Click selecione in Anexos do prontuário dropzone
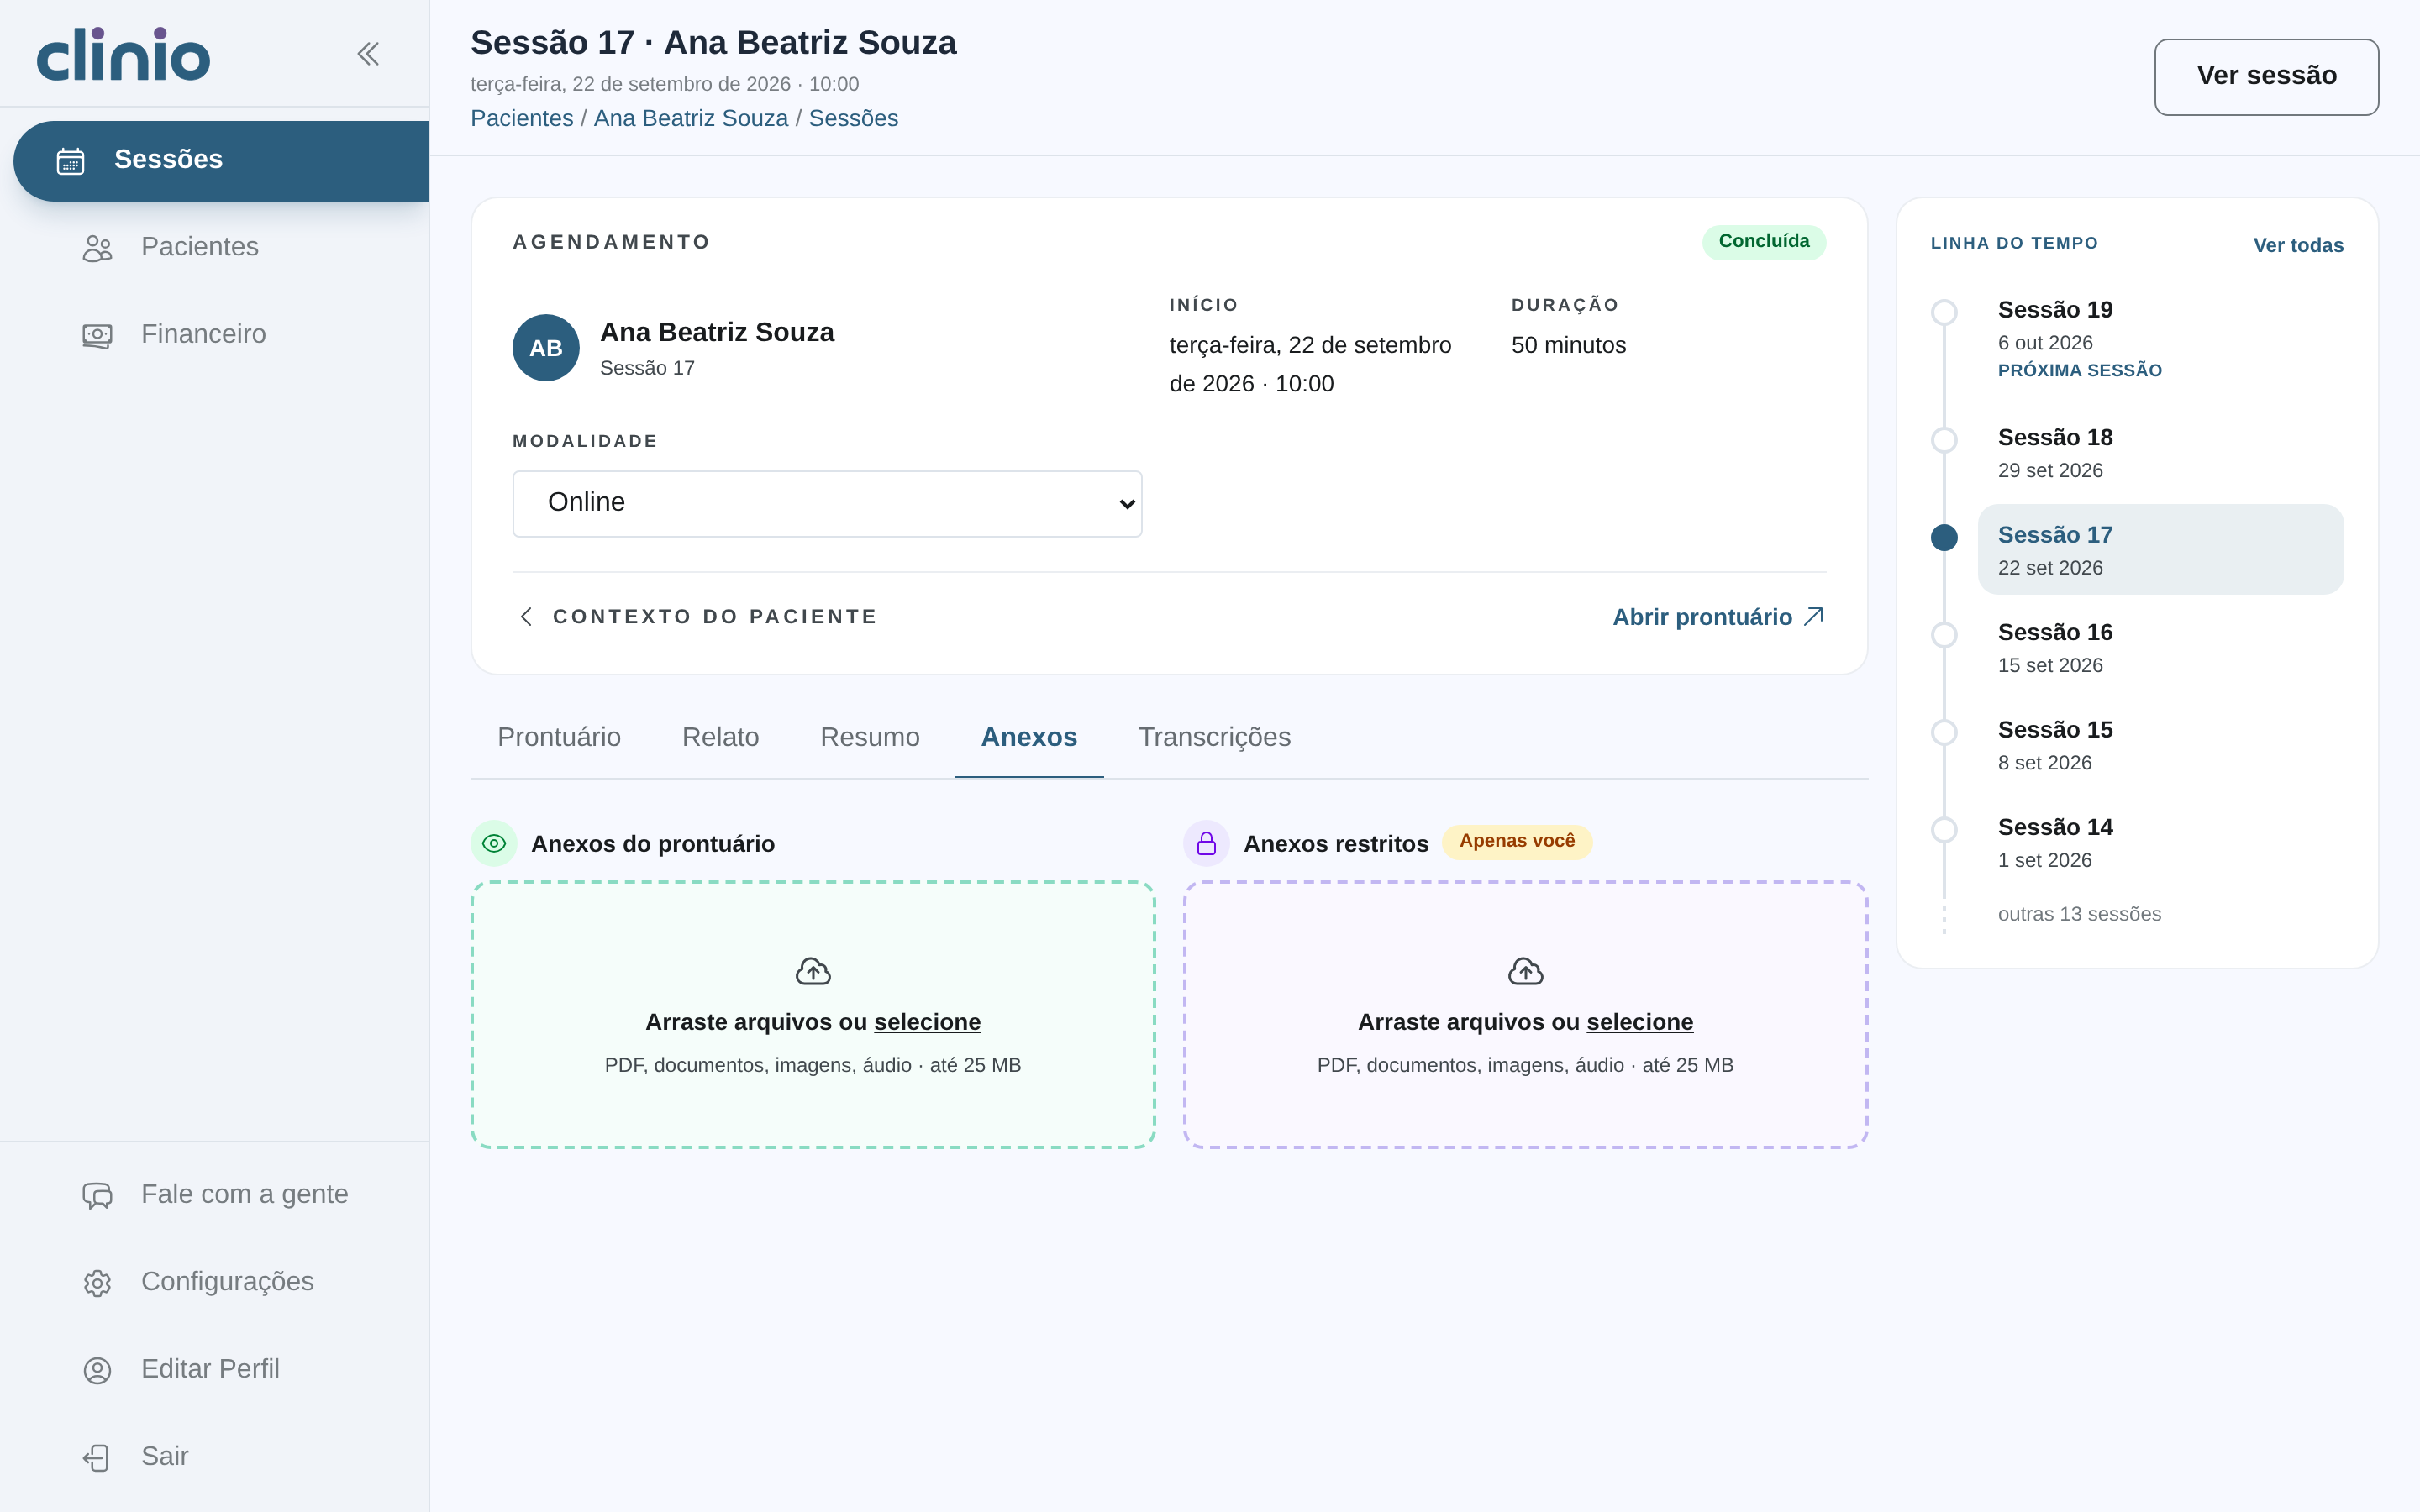This screenshot has width=2420, height=1512. click(x=927, y=1022)
